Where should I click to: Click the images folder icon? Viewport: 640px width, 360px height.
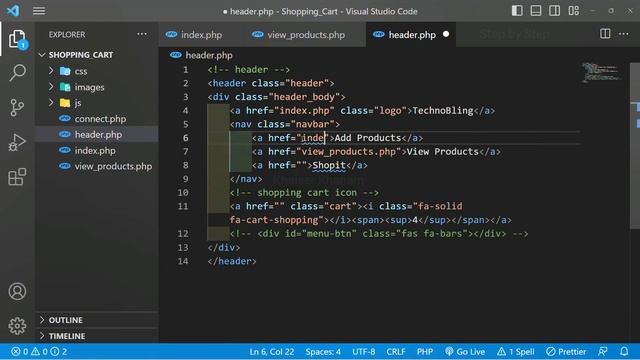[x=65, y=87]
